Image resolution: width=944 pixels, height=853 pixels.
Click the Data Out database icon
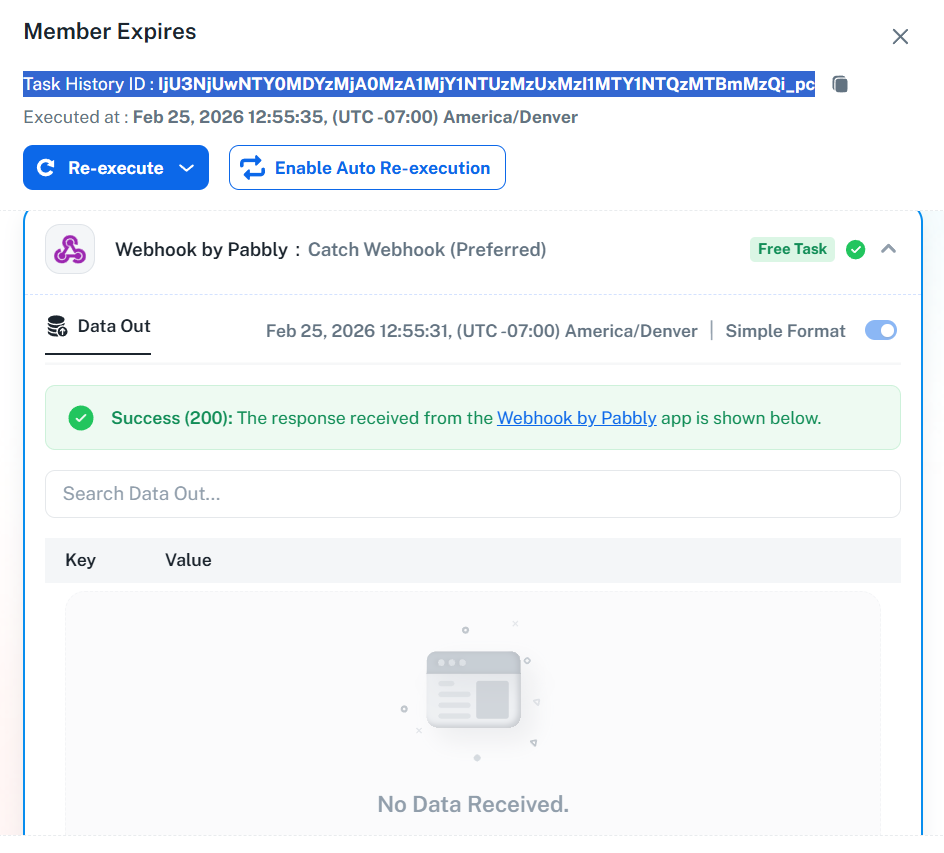(x=57, y=326)
